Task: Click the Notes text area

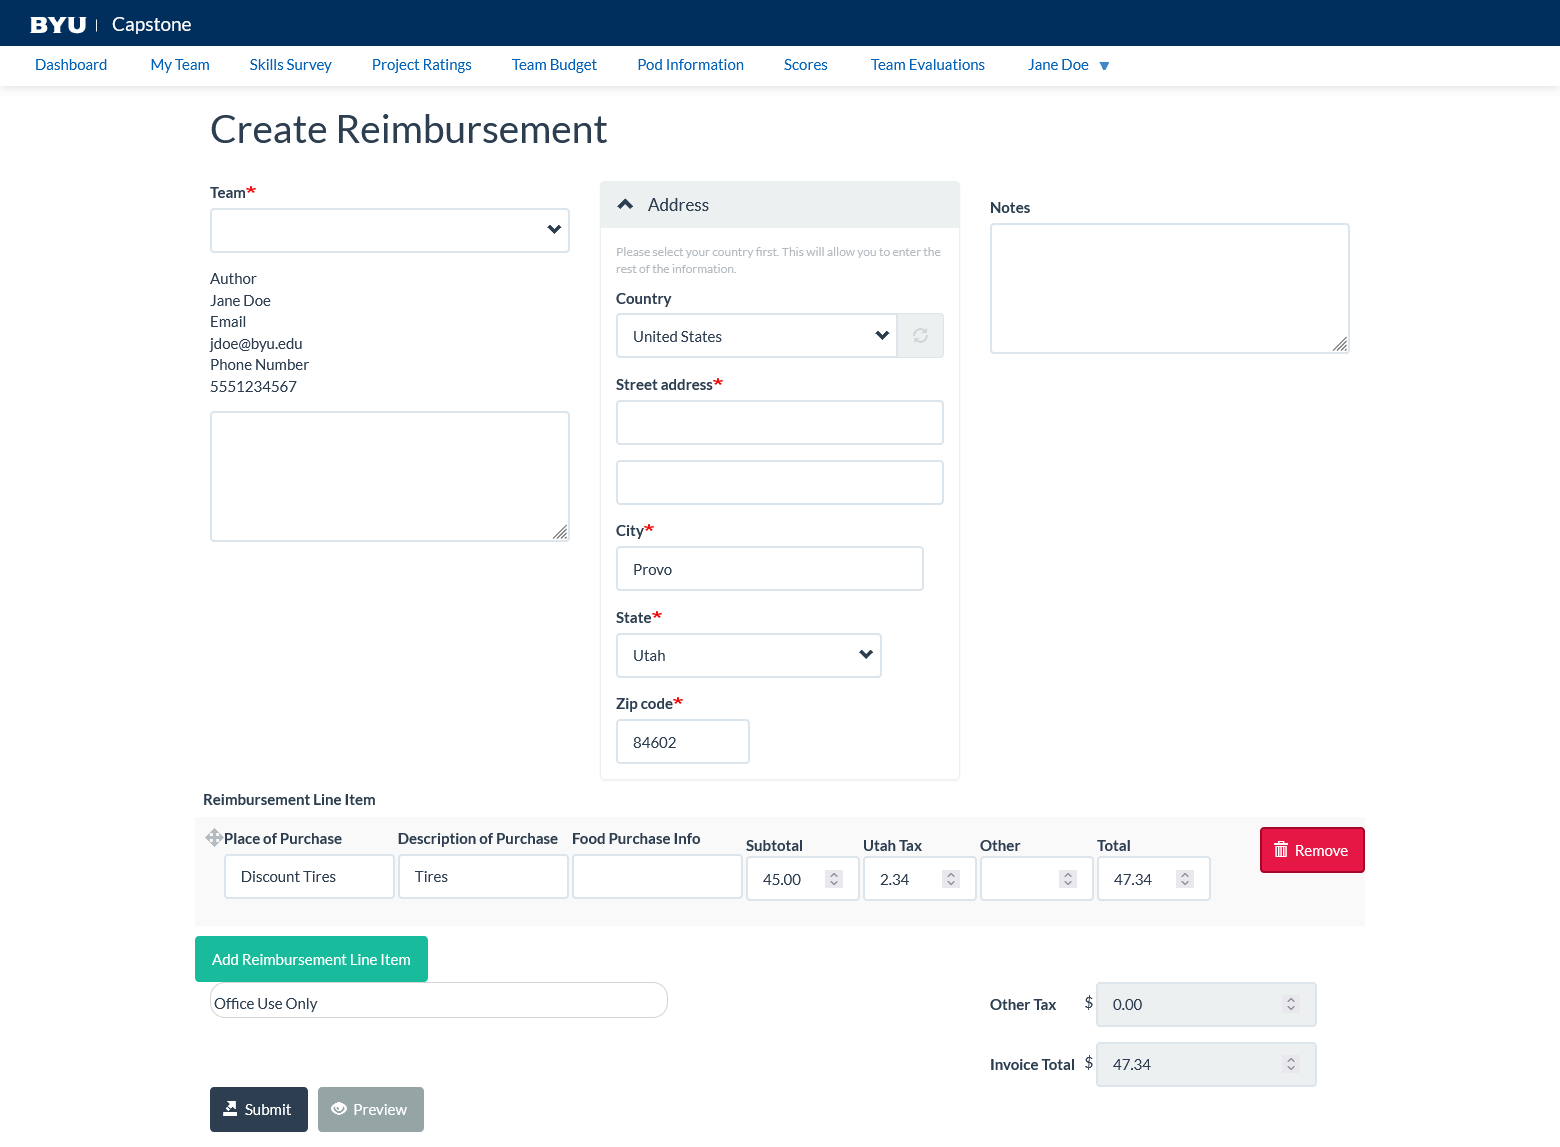Action: click(1169, 288)
